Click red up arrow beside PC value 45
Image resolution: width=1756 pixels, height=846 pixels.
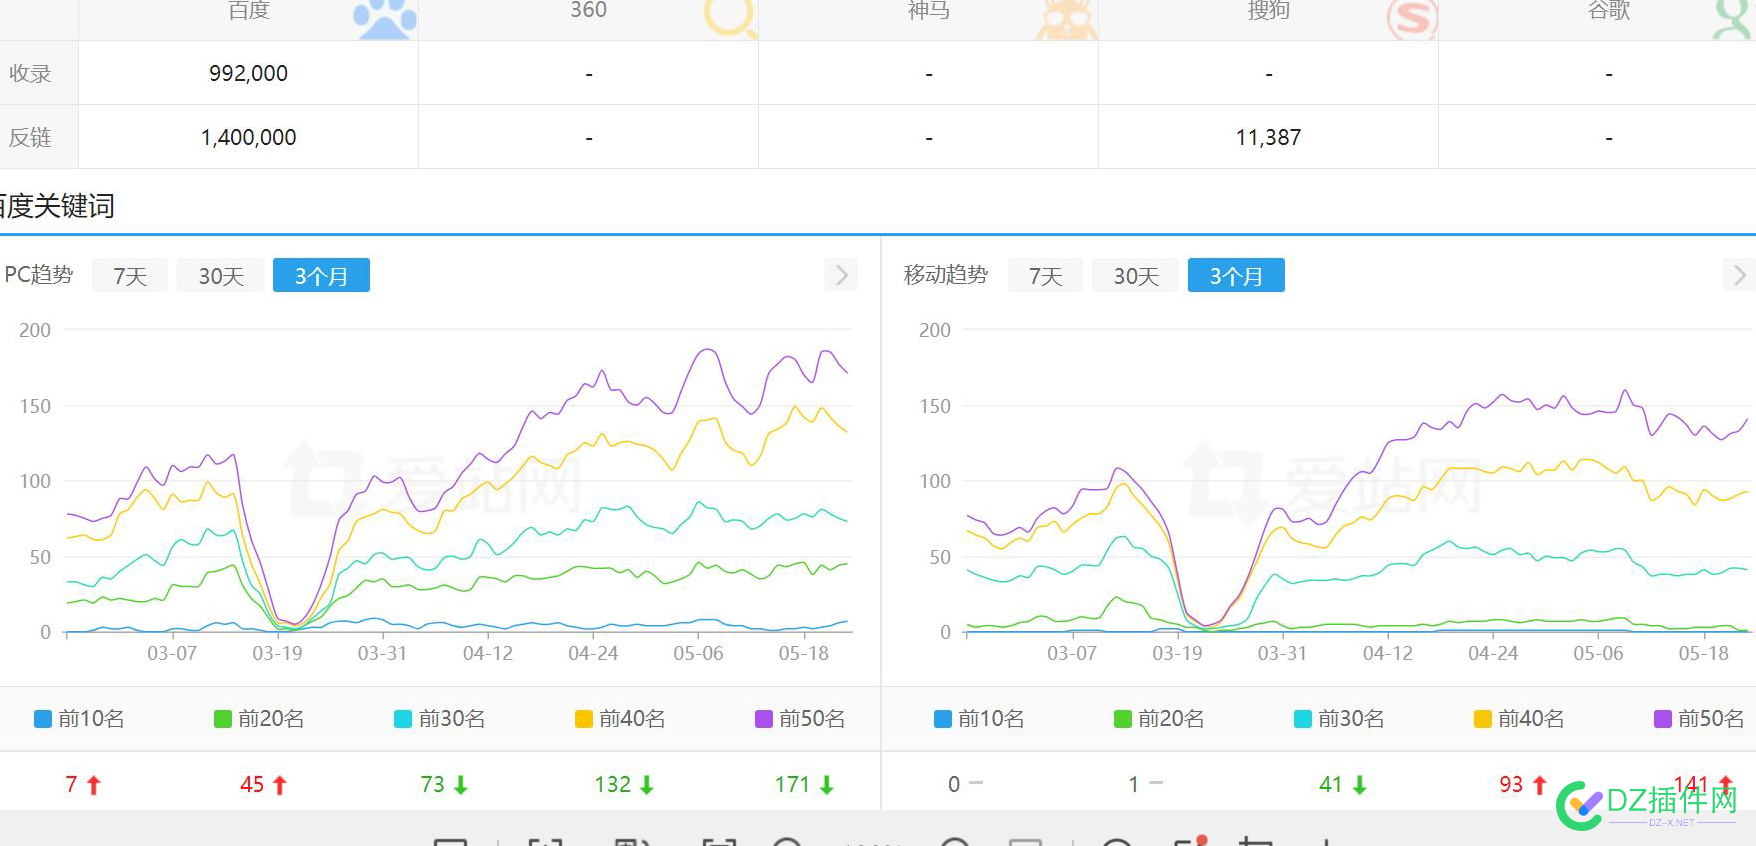280,786
